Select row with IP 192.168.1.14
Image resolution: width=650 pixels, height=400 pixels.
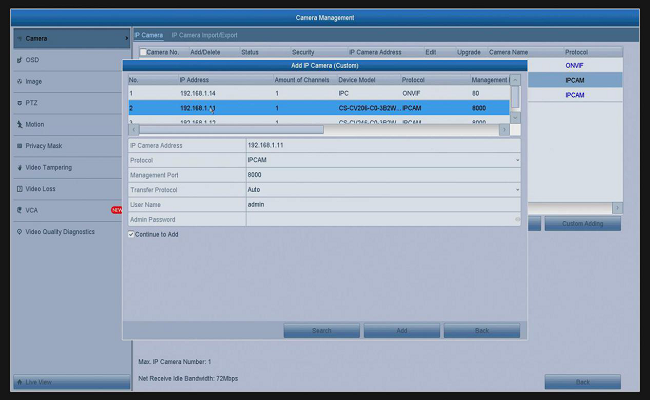point(319,94)
